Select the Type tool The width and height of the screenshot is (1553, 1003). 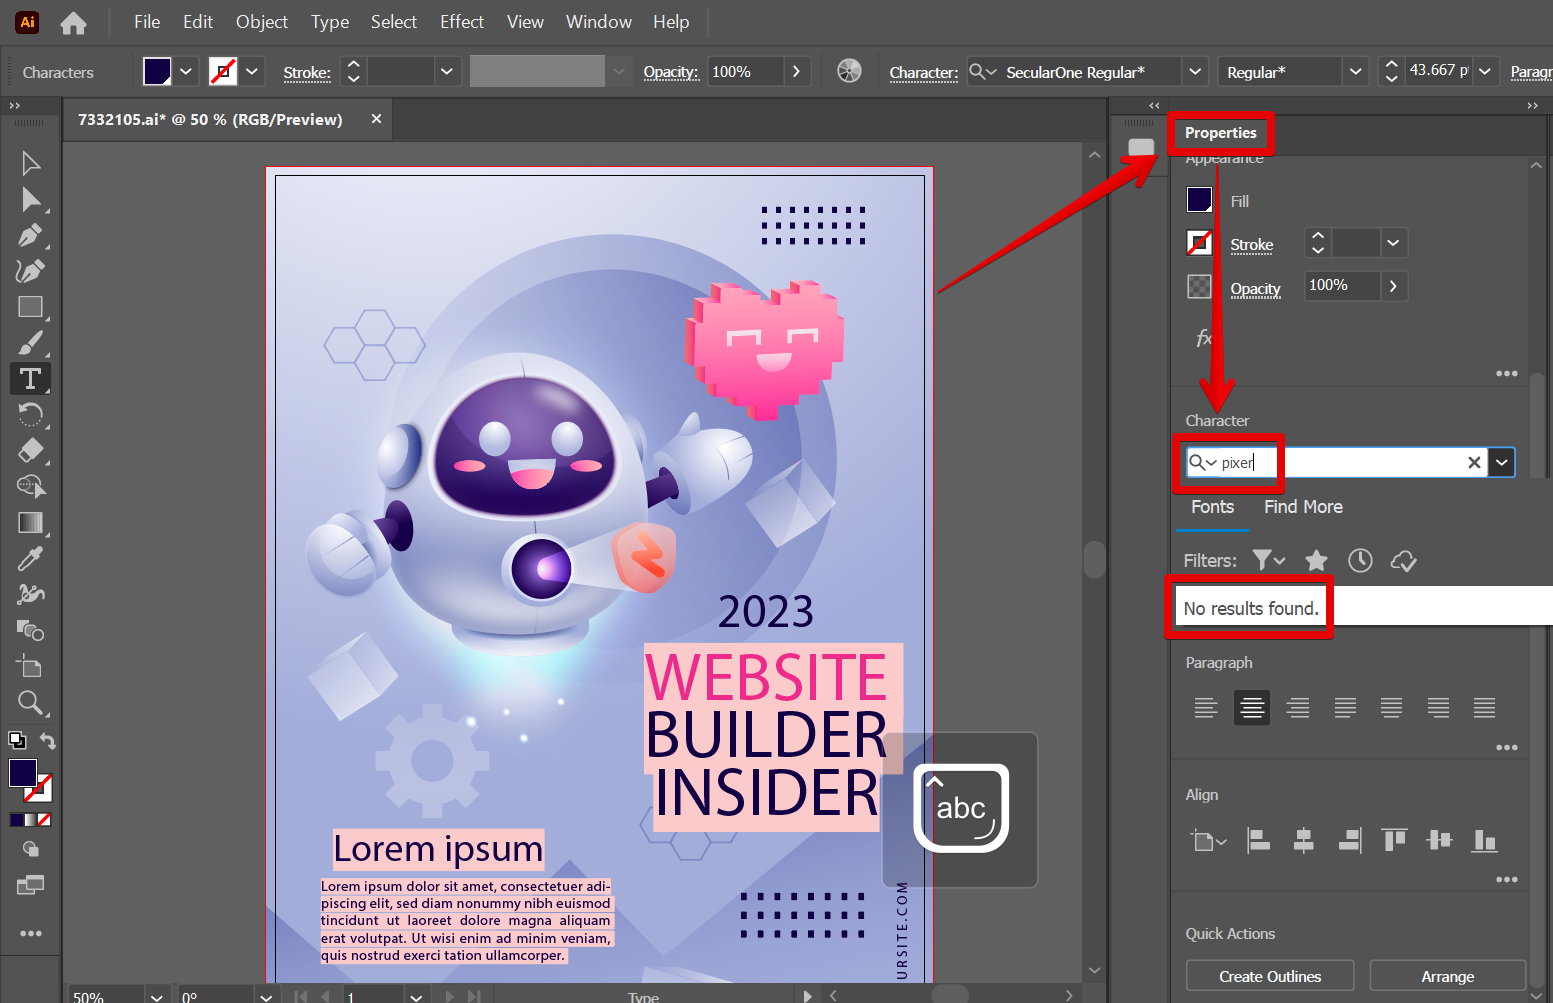tap(30, 379)
